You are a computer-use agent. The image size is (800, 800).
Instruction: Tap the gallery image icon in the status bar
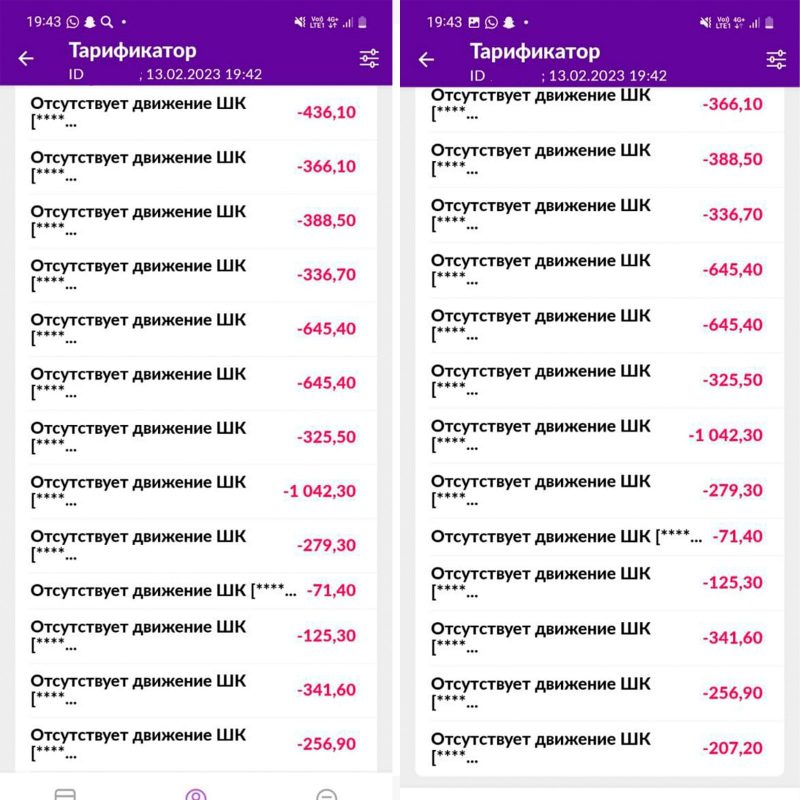coord(473,21)
